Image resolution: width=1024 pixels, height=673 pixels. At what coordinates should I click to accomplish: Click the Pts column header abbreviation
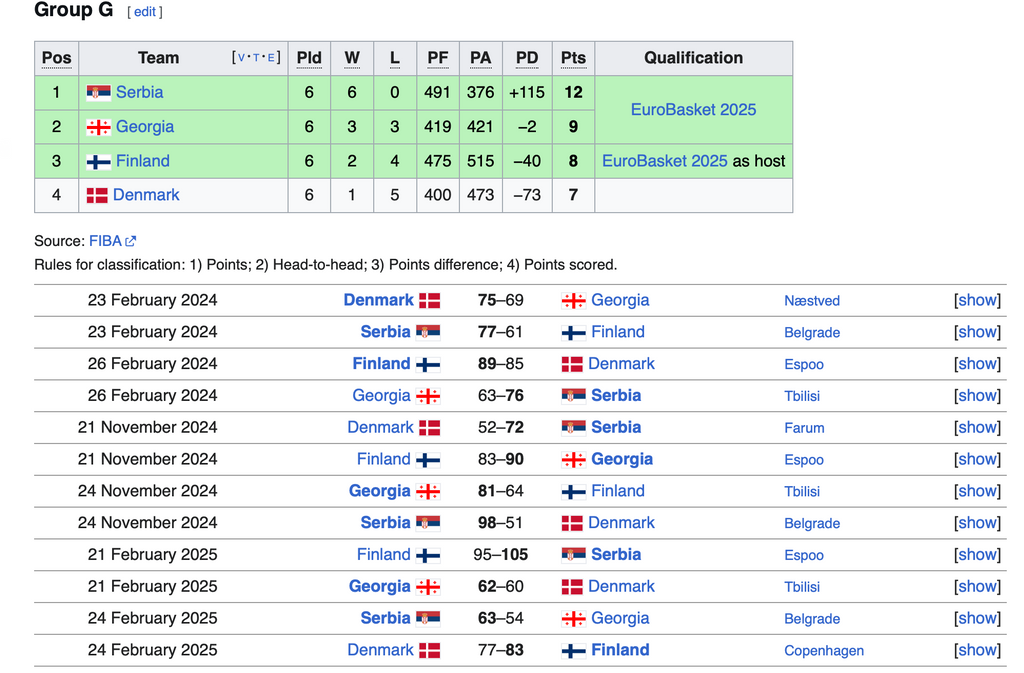coord(573,58)
